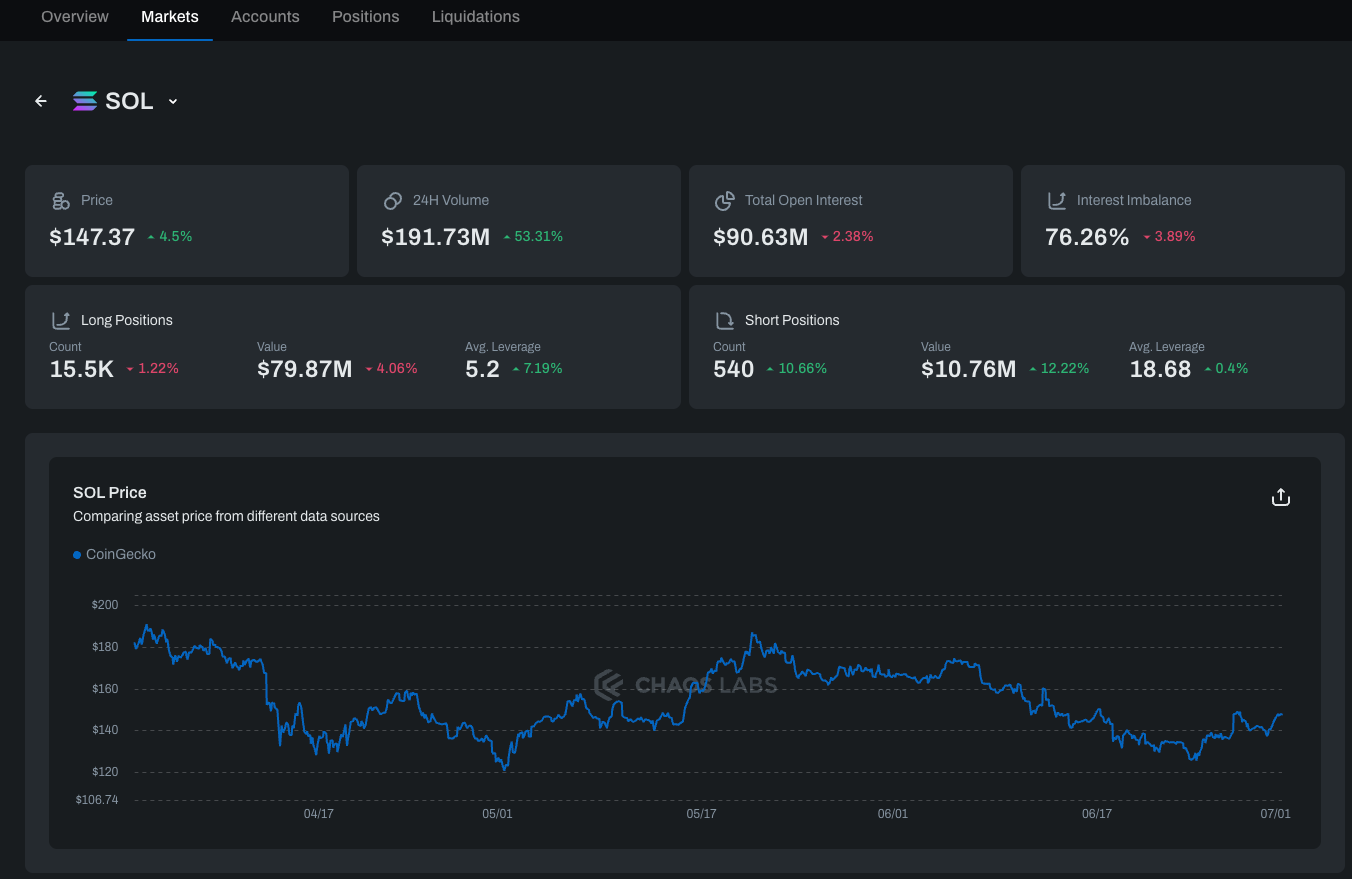Screen dimensions: 1352x879
Task: Click the 5.2 long average leverage
Action: tap(482, 369)
